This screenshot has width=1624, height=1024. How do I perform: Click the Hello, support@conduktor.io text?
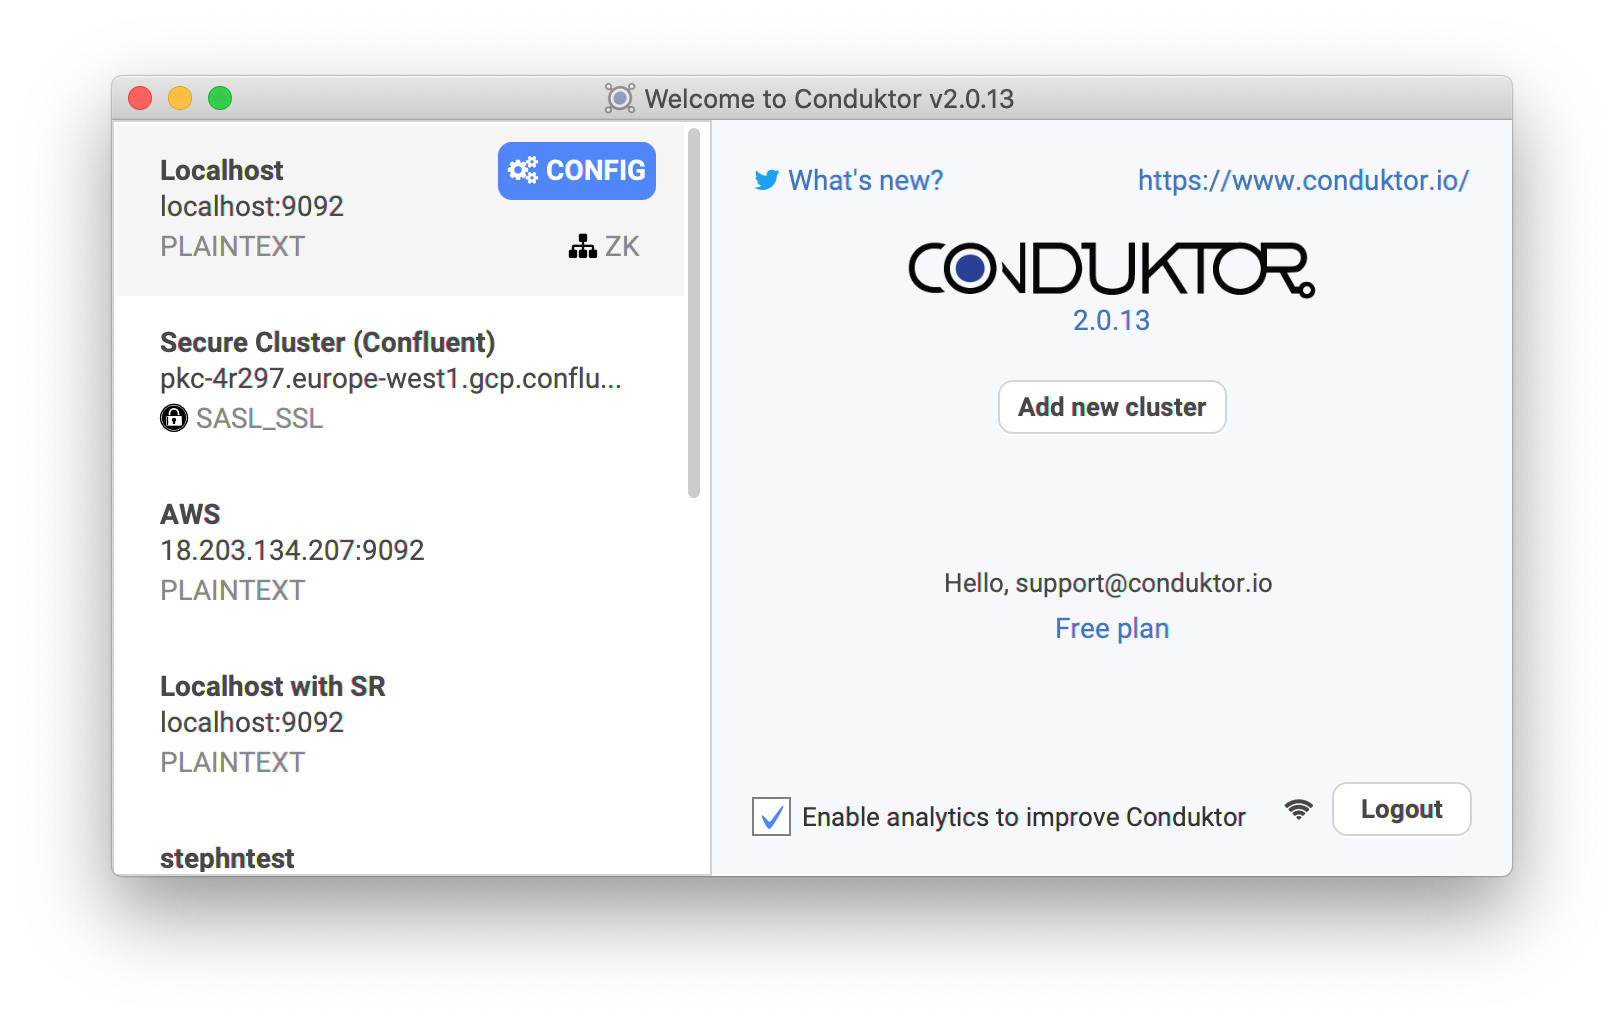1108,583
